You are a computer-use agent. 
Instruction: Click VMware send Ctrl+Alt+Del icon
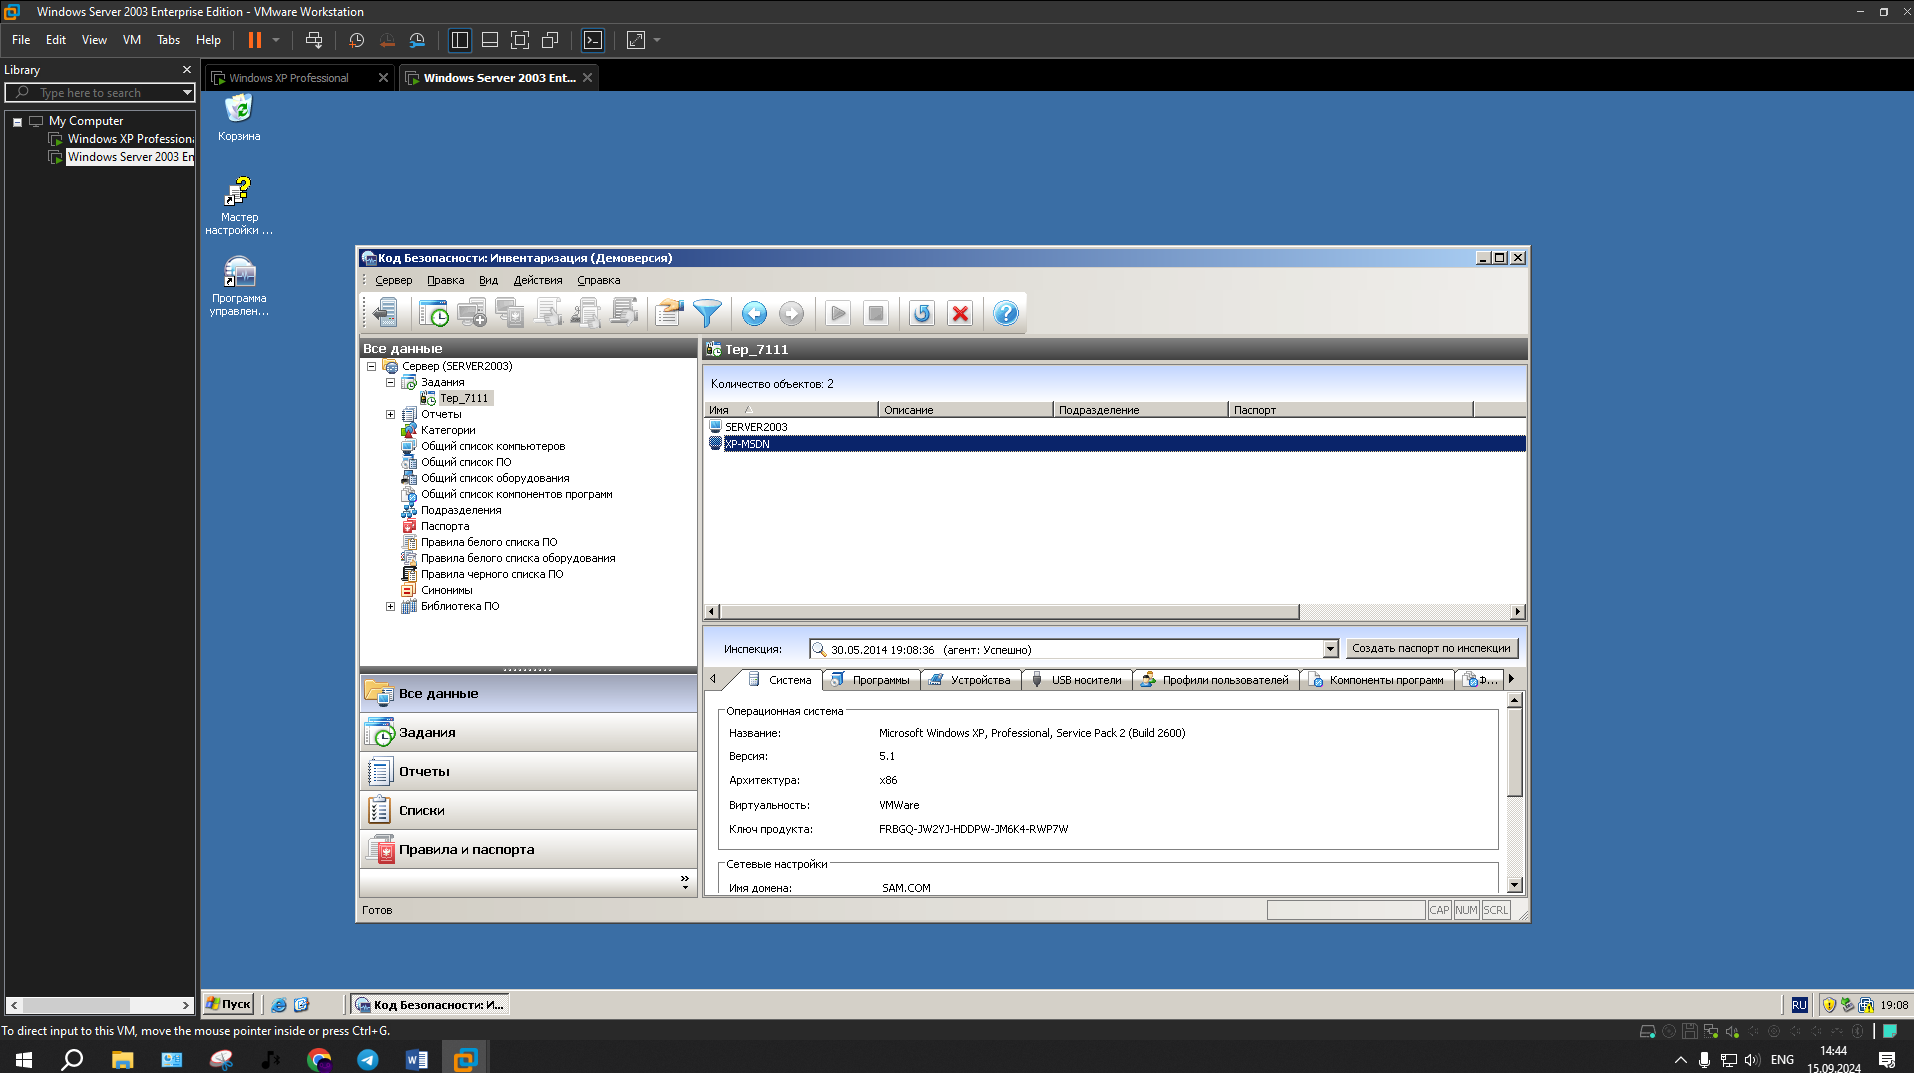click(314, 40)
